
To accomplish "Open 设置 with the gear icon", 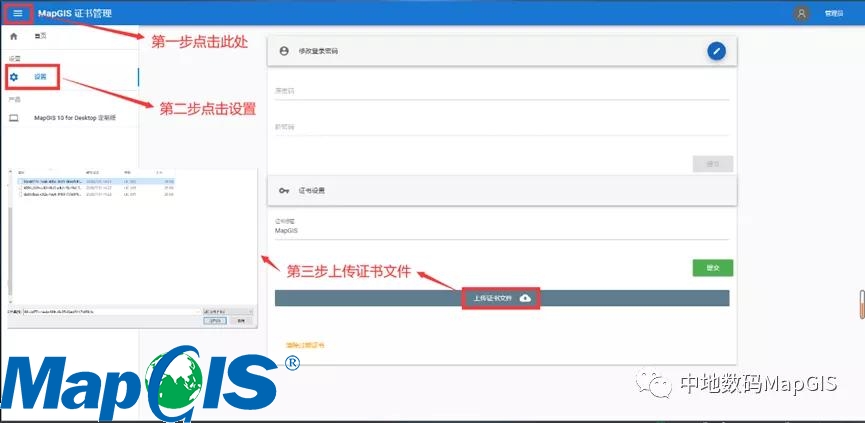I will tap(69, 77).
